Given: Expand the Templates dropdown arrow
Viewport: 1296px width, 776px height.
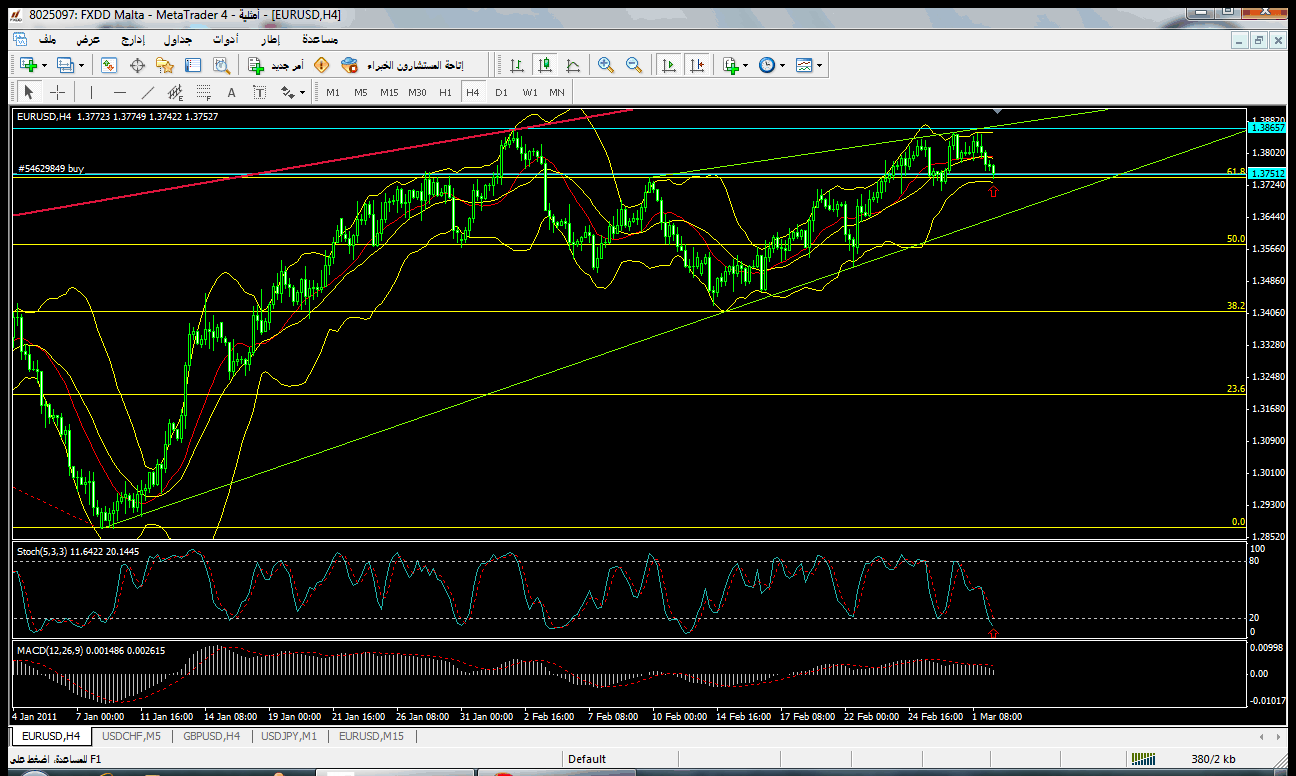Looking at the screenshot, I should click(820, 65).
